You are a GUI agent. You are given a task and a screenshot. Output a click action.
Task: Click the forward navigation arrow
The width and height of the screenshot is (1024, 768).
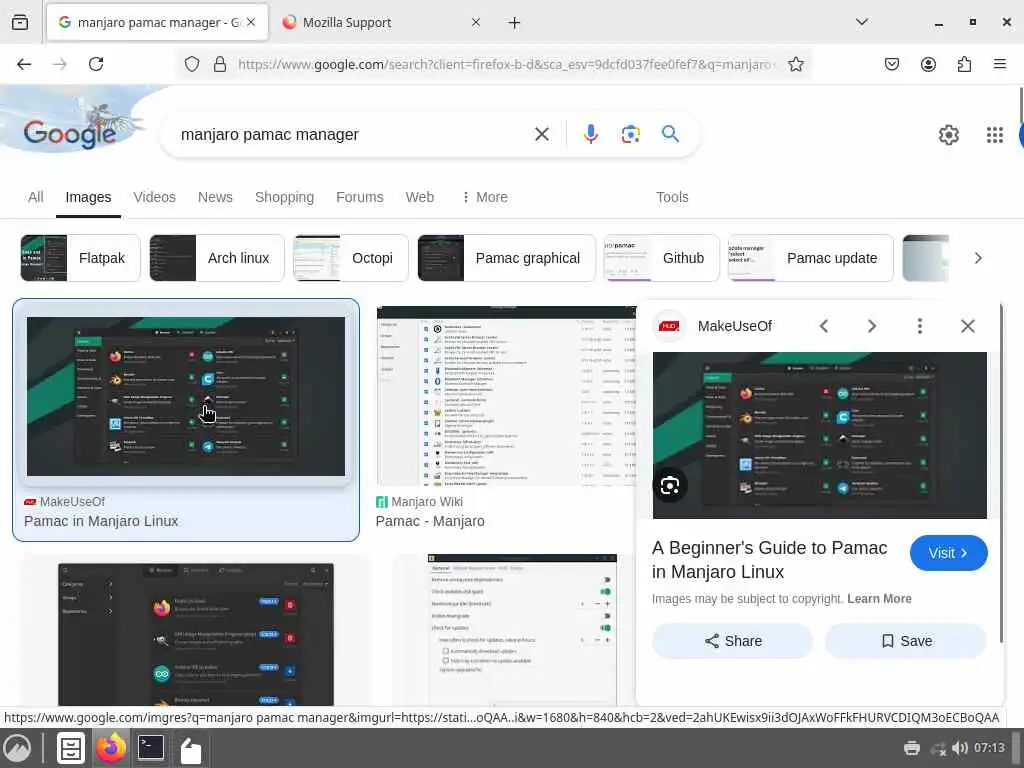pos(60,64)
